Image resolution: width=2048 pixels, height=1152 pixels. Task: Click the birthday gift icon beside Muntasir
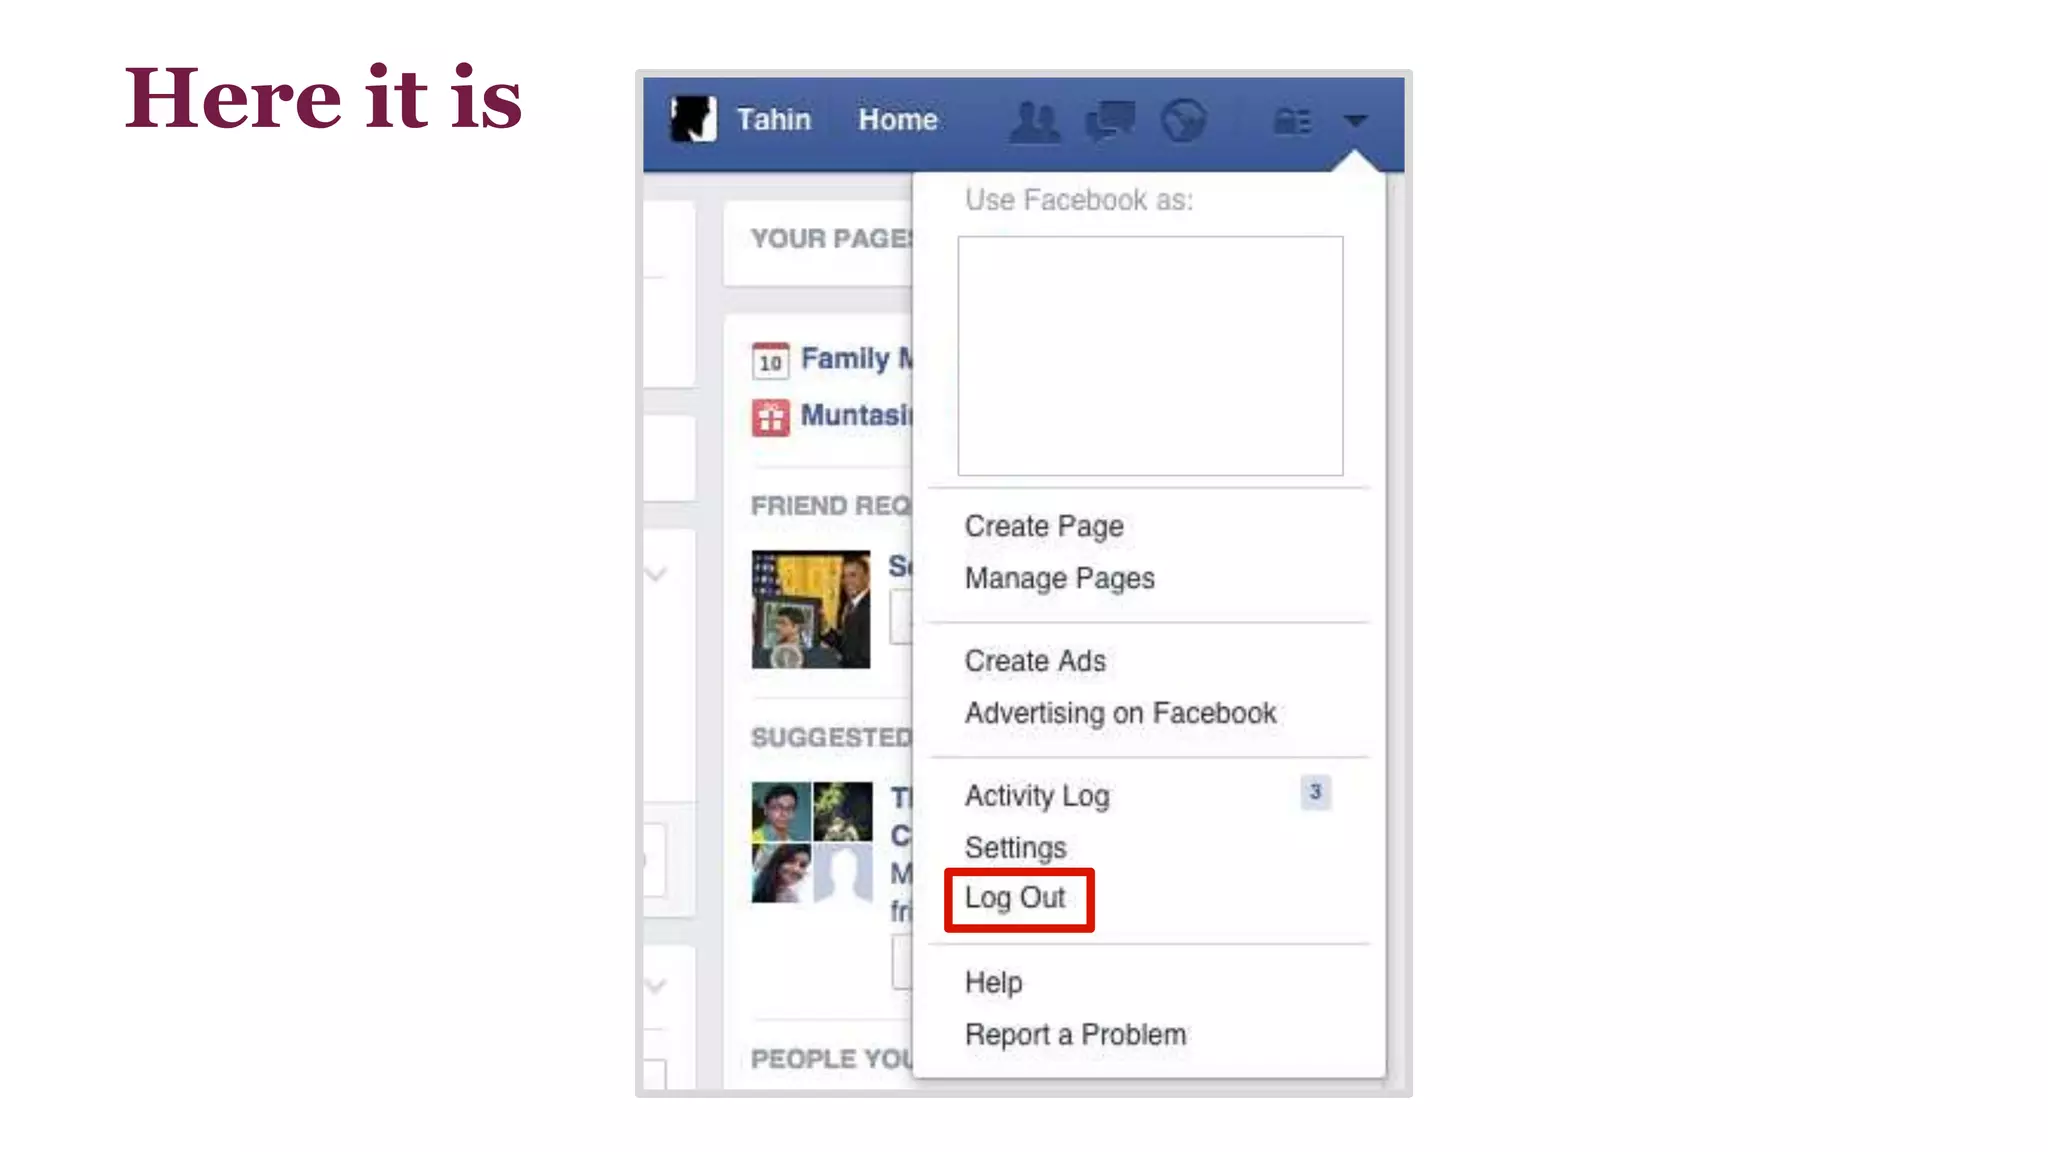point(770,417)
